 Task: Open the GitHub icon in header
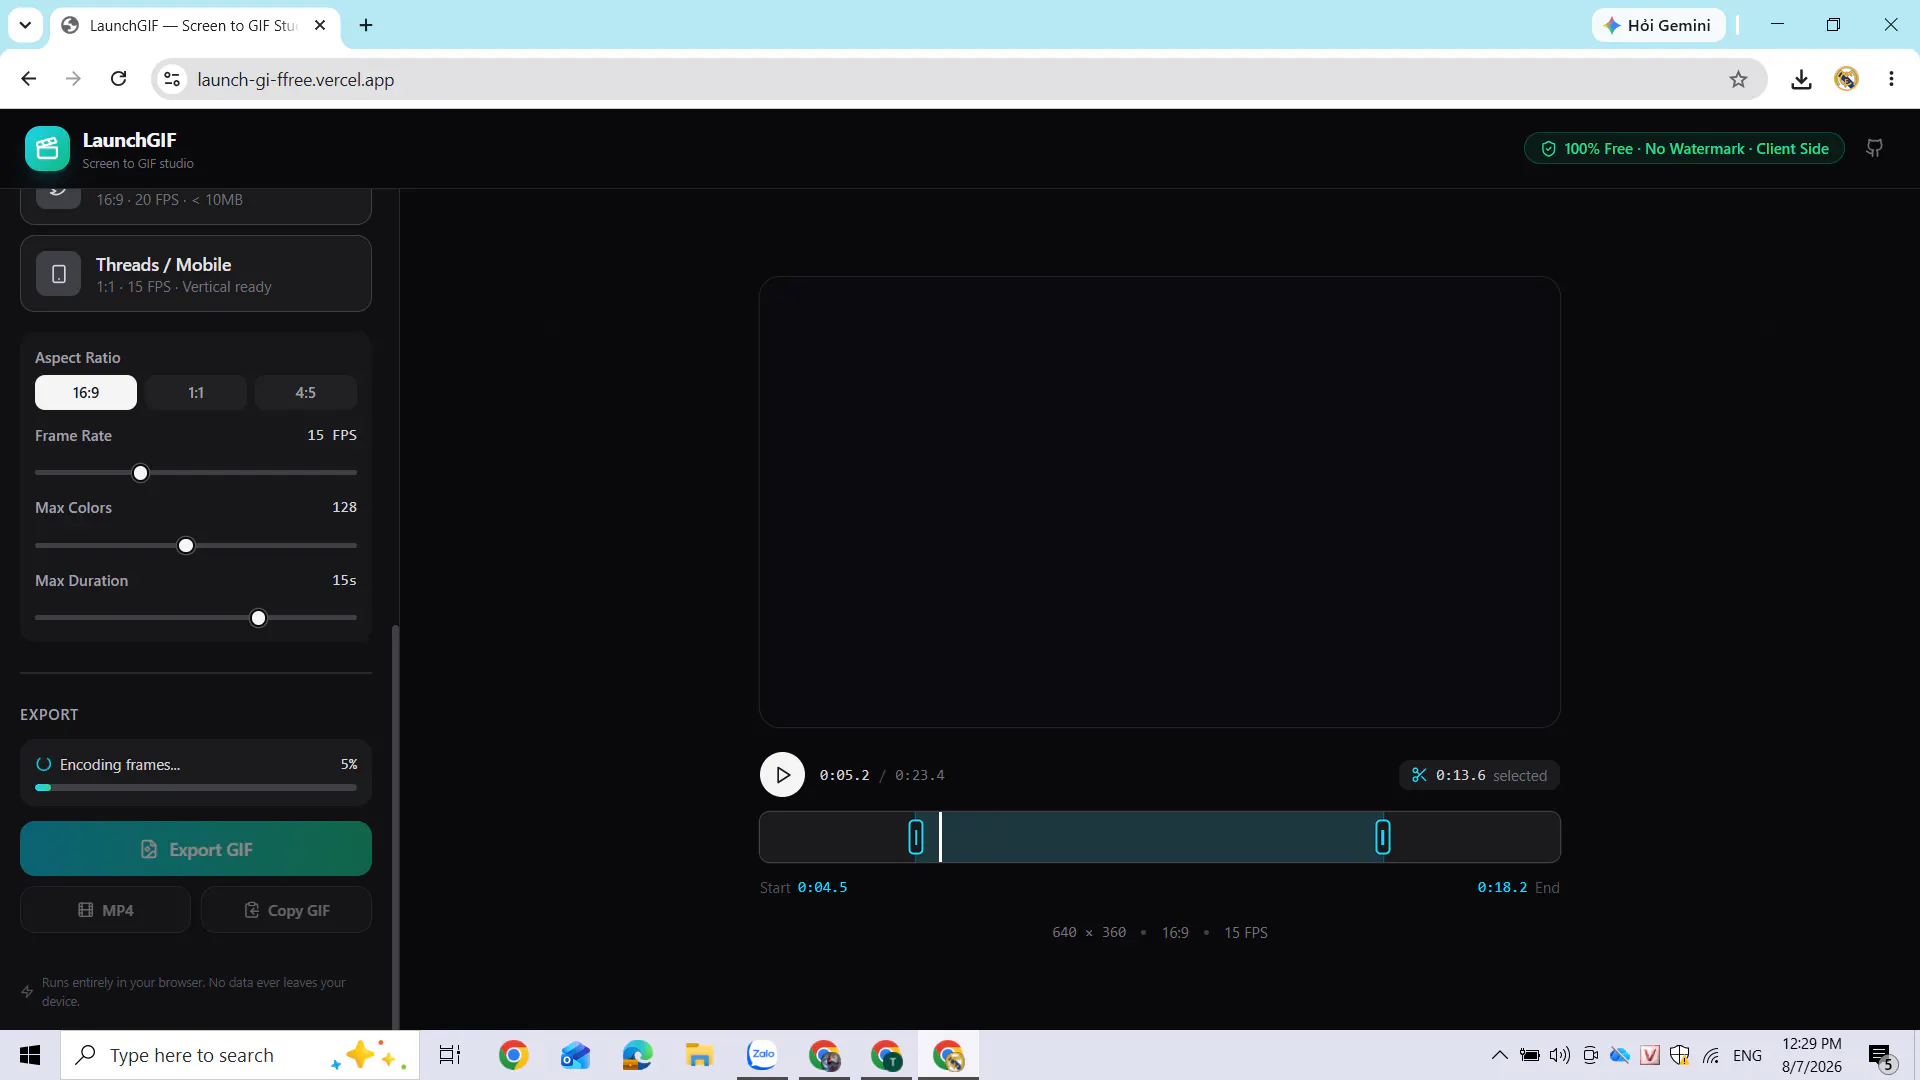pyautogui.click(x=1875, y=149)
